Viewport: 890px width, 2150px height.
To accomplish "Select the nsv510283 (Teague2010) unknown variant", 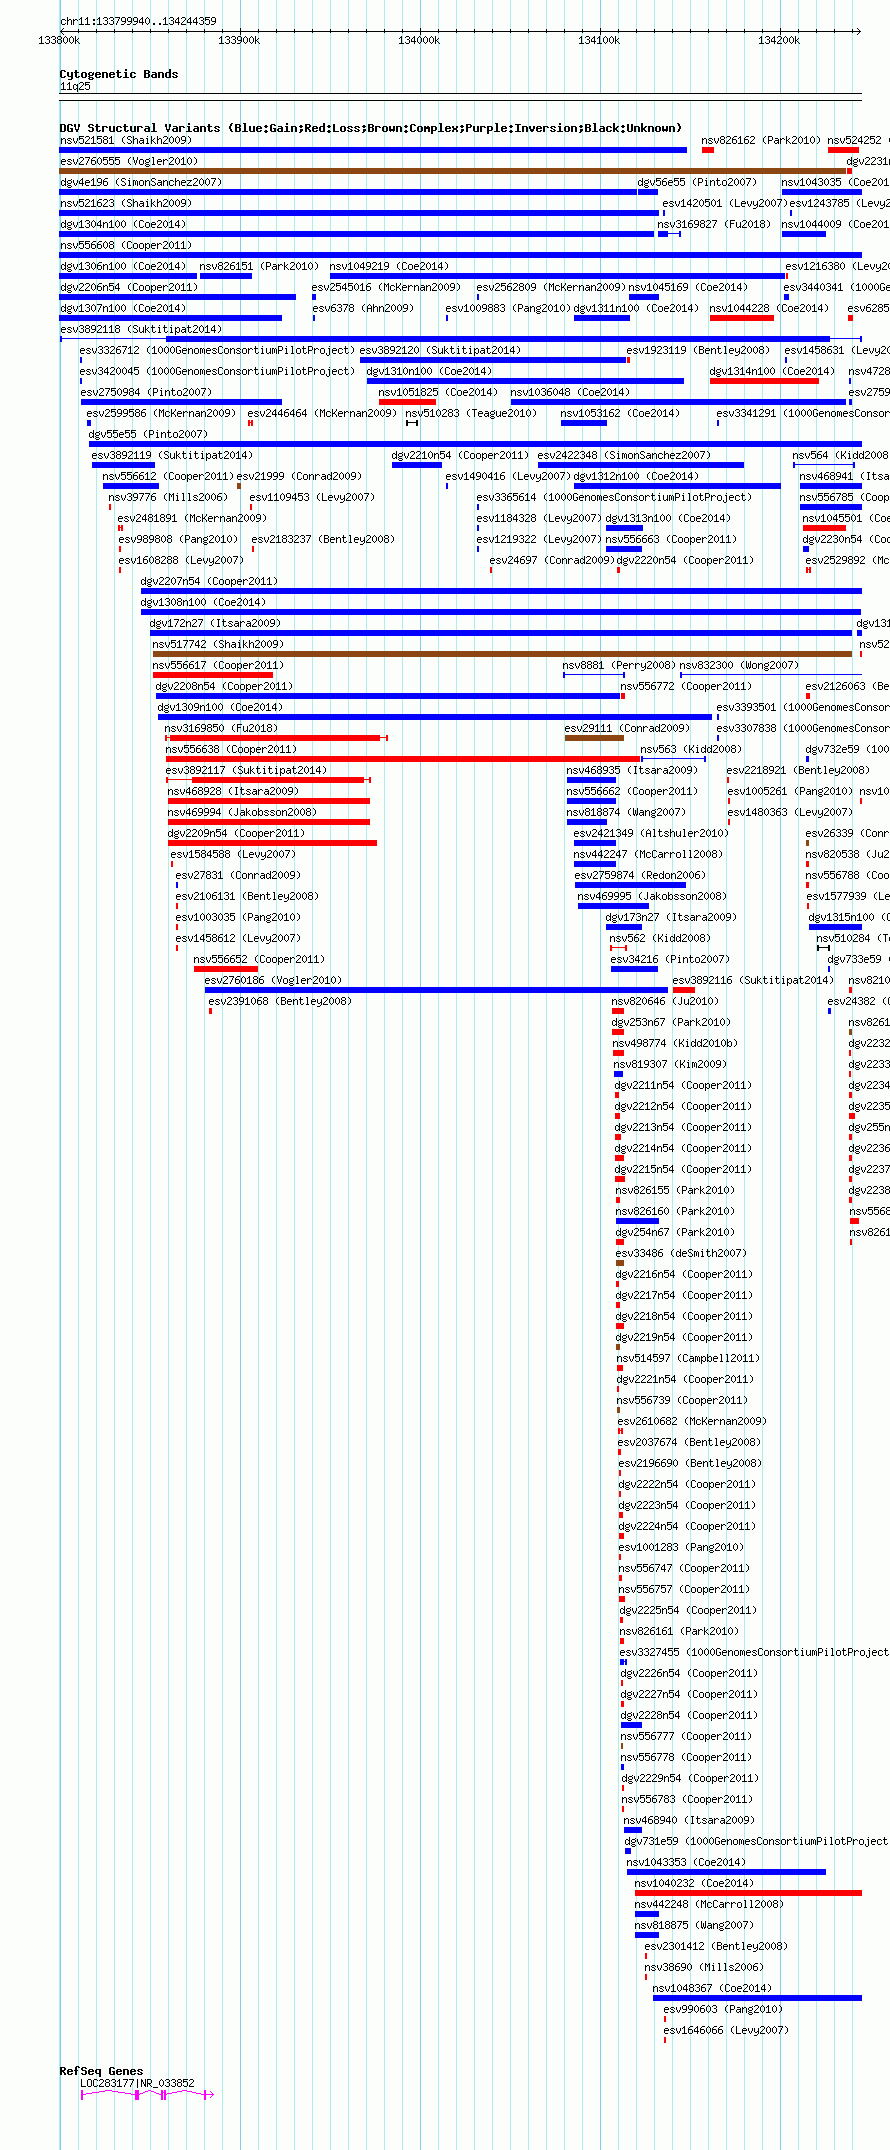I will (x=412, y=423).
